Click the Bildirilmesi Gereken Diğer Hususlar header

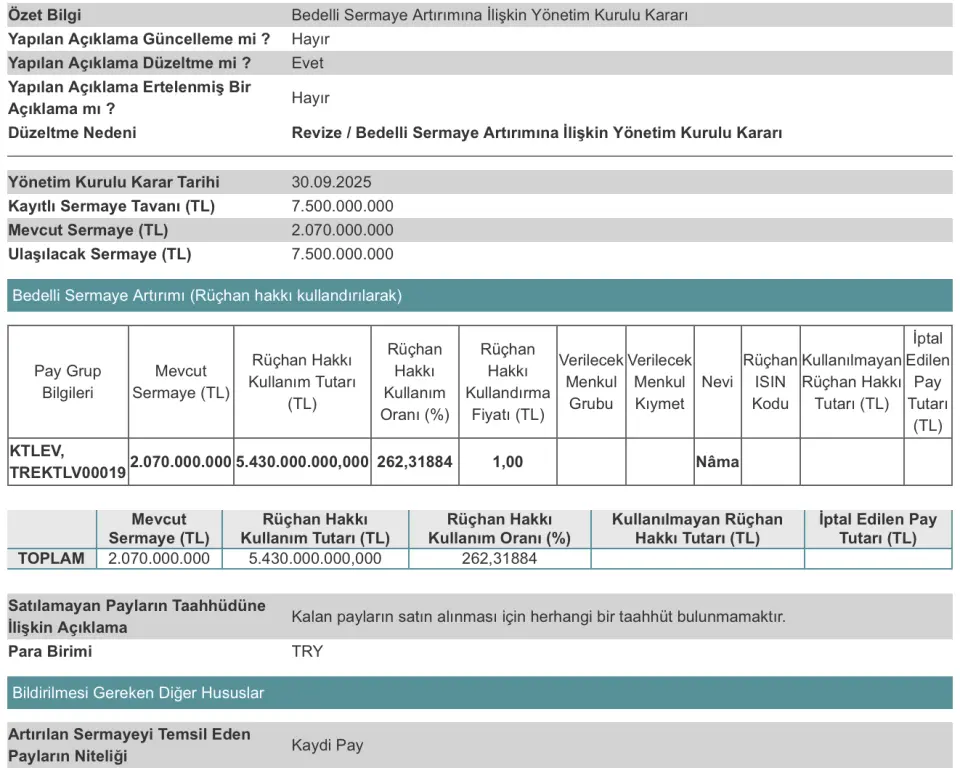tap(138, 692)
